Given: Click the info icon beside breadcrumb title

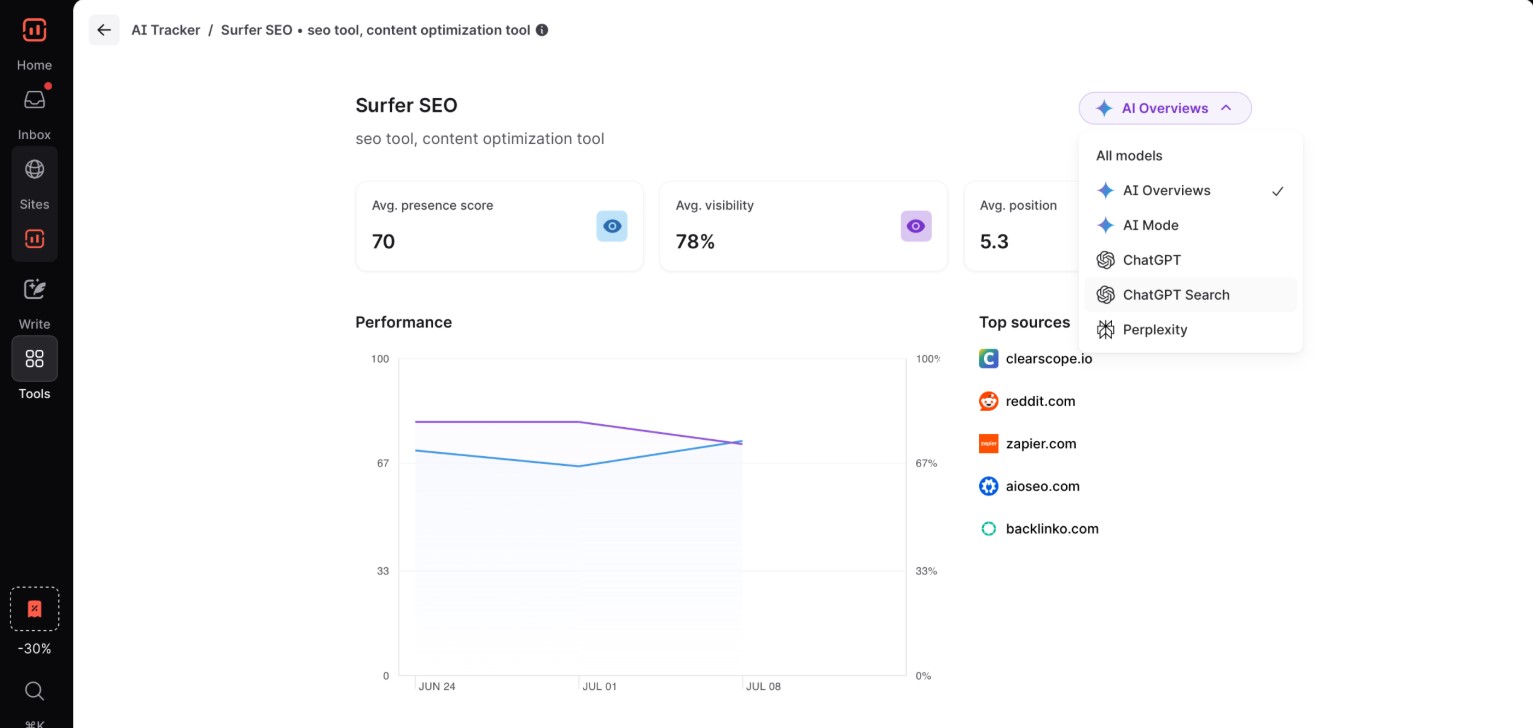Looking at the screenshot, I should (542, 30).
